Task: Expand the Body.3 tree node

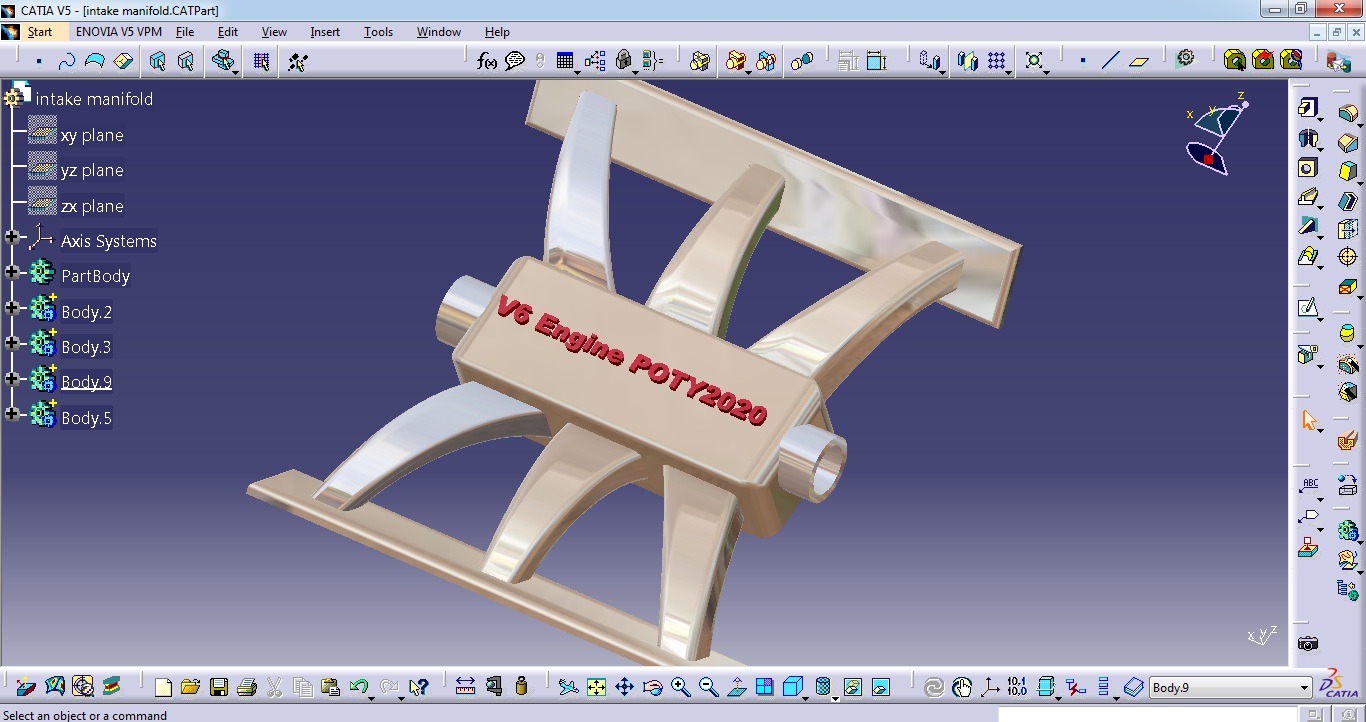Action: [x=12, y=343]
